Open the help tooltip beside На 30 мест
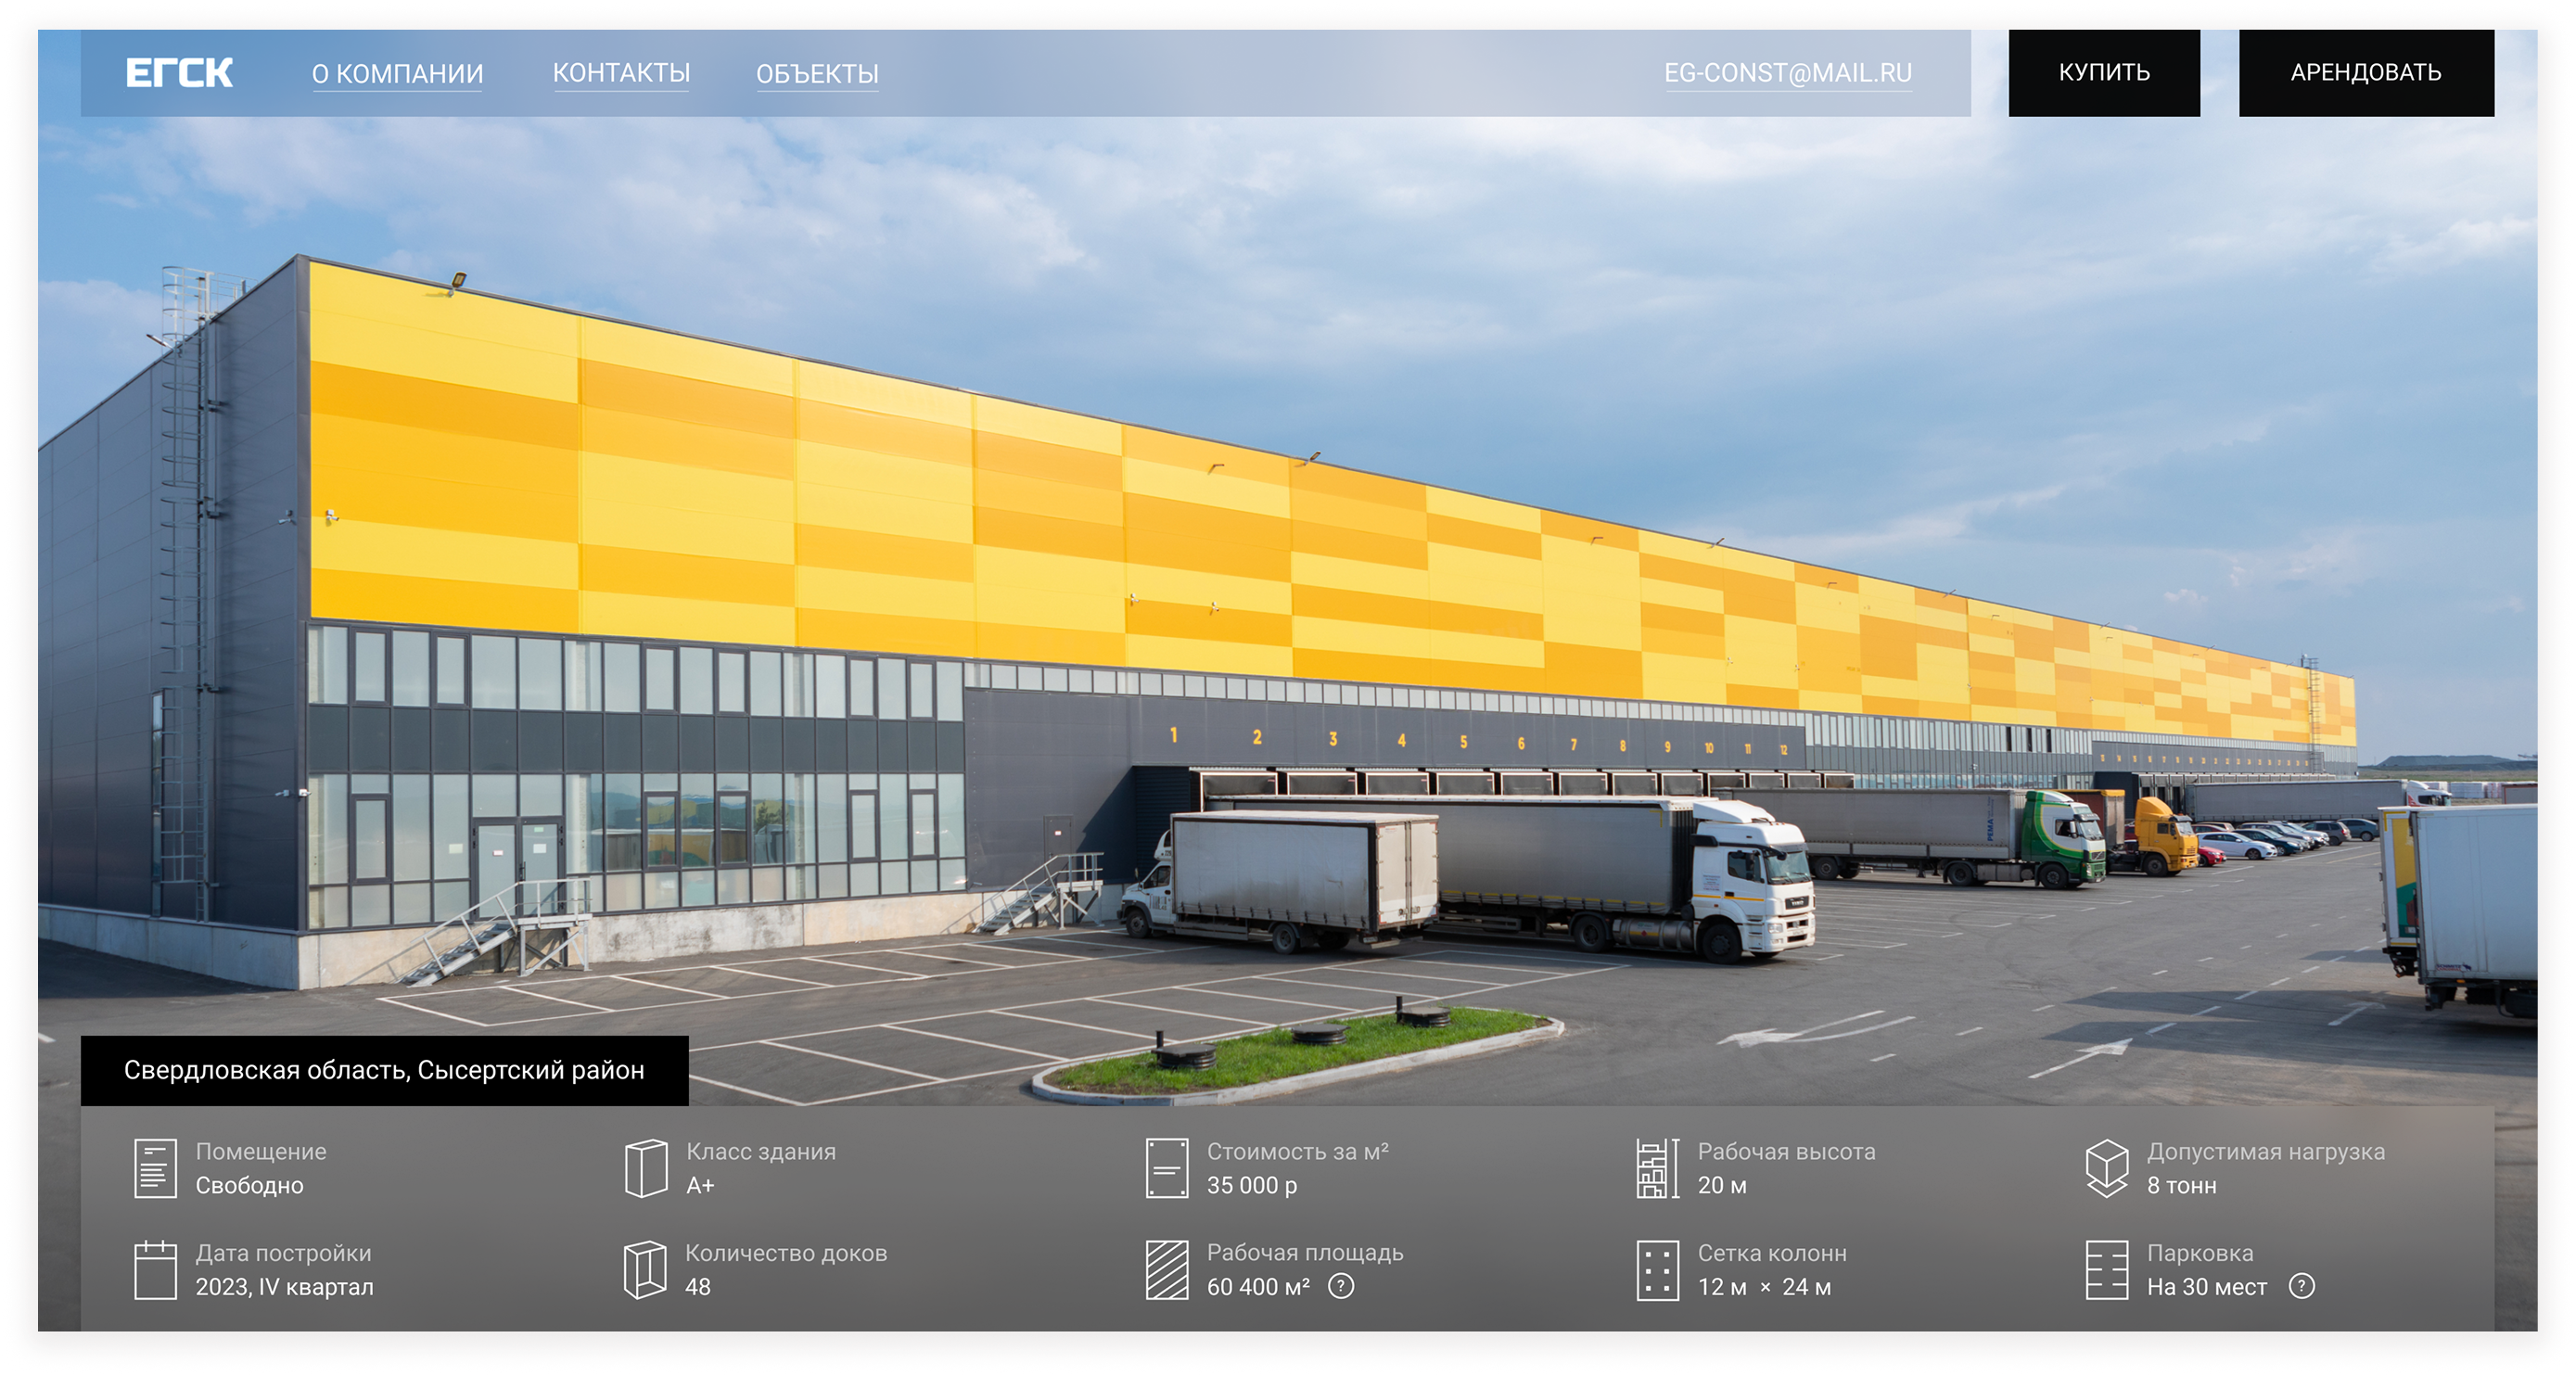 (x=2301, y=1286)
